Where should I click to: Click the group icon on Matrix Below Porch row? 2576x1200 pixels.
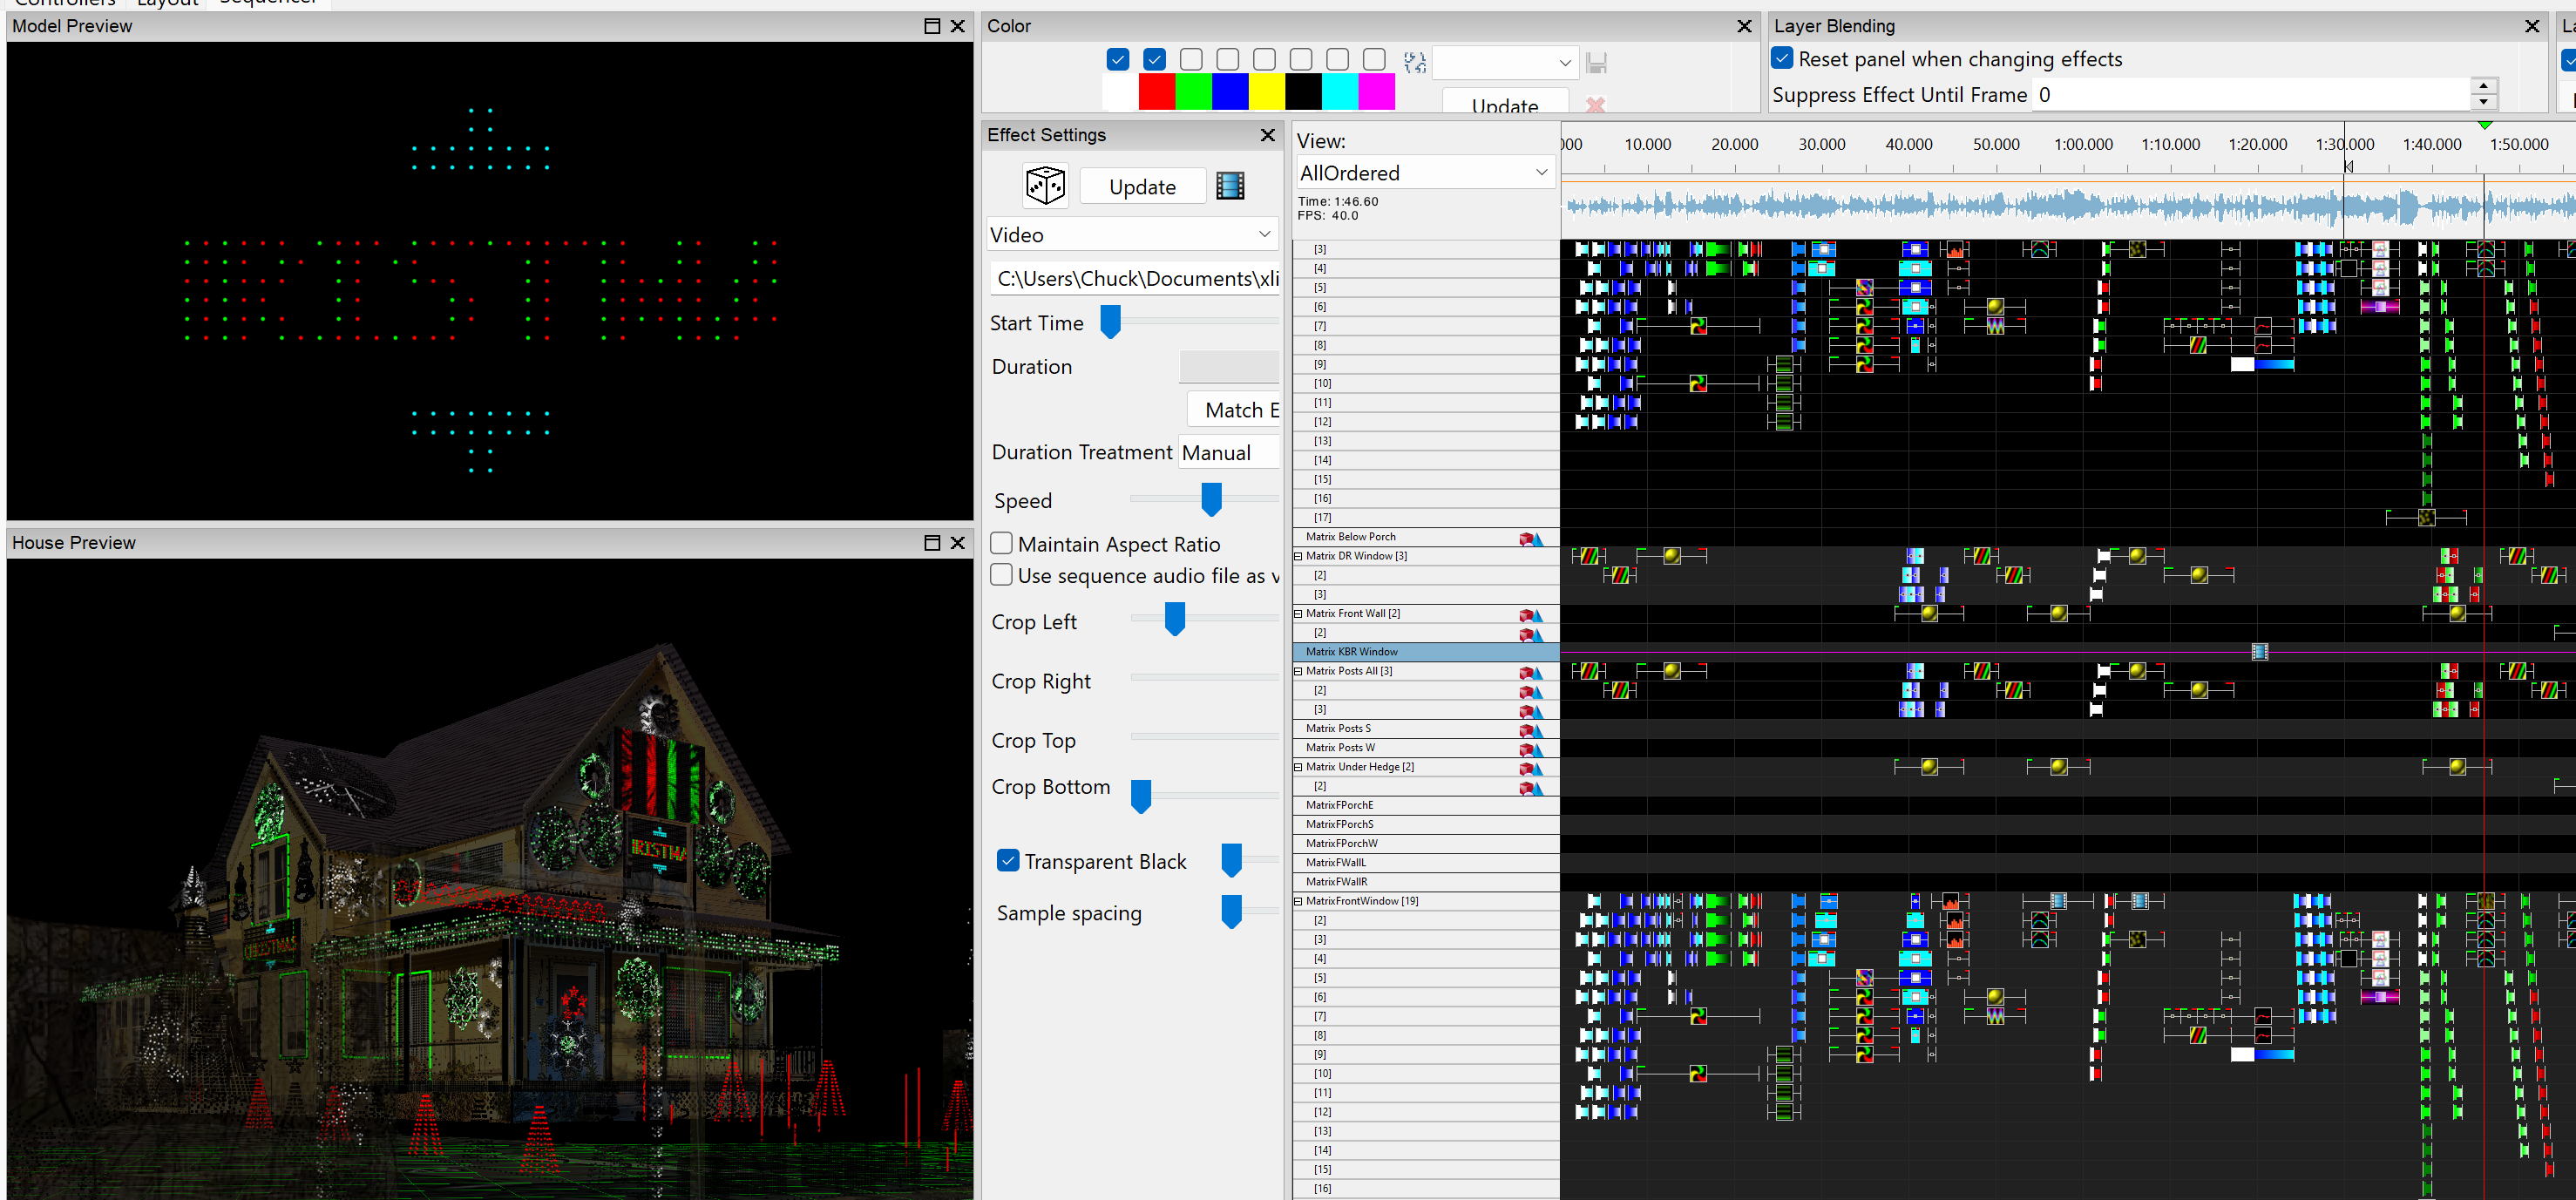point(1531,539)
